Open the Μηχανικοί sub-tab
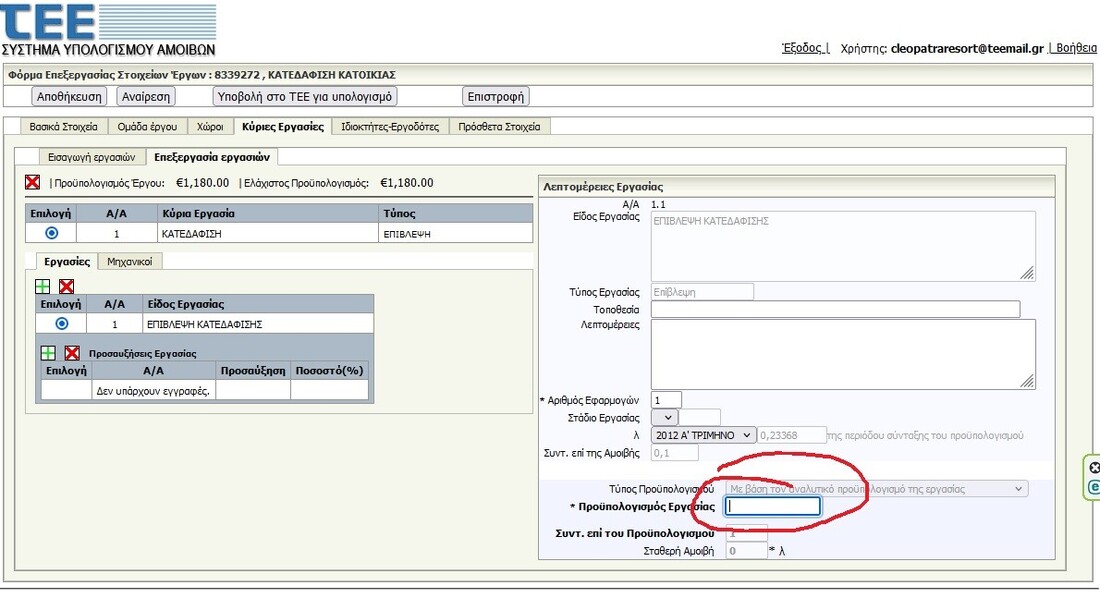 pyautogui.click(x=130, y=262)
